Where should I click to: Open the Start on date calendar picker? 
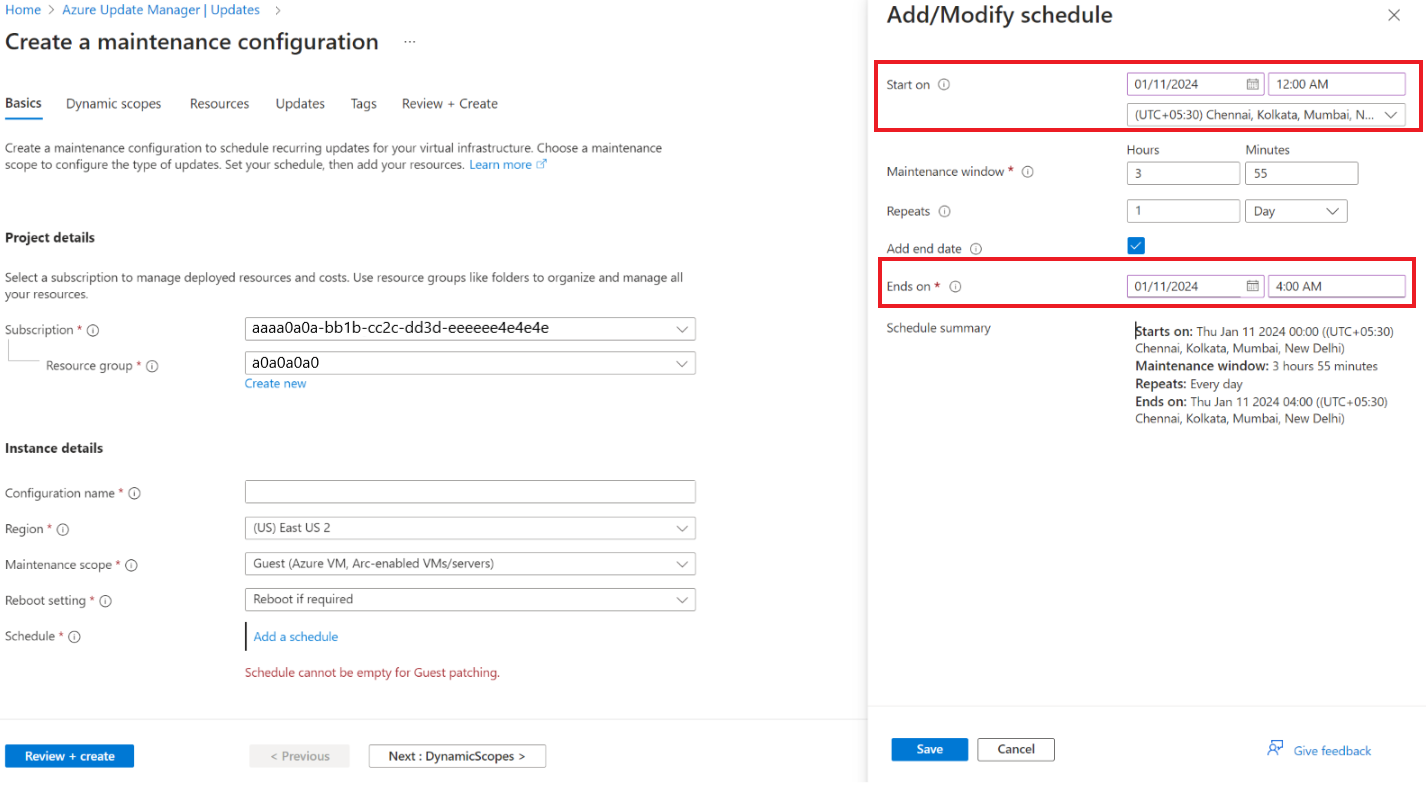coord(1252,85)
